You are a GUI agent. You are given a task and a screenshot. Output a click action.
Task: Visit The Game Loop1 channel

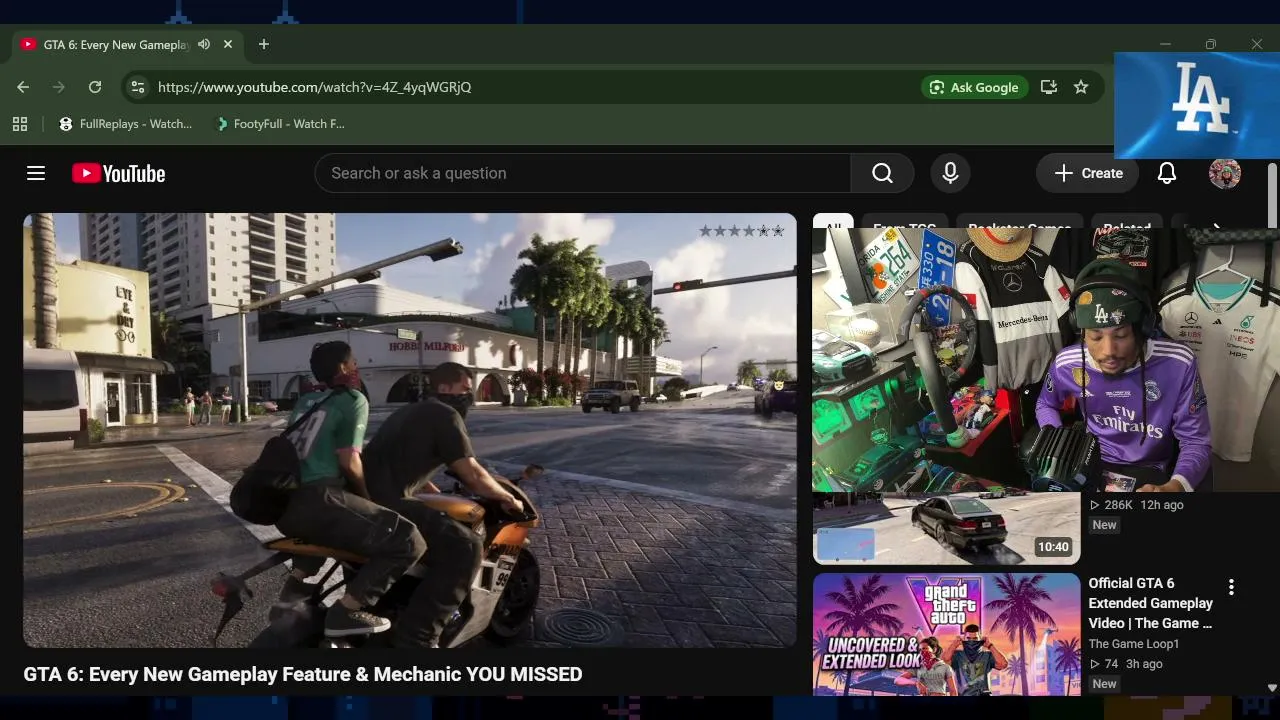(1134, 644)
